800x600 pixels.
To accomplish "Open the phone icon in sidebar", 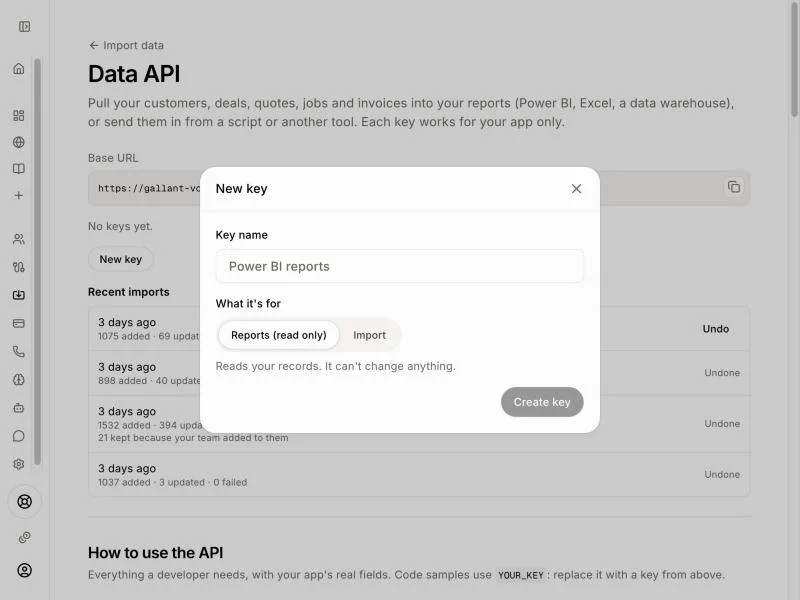I will 19,352.
